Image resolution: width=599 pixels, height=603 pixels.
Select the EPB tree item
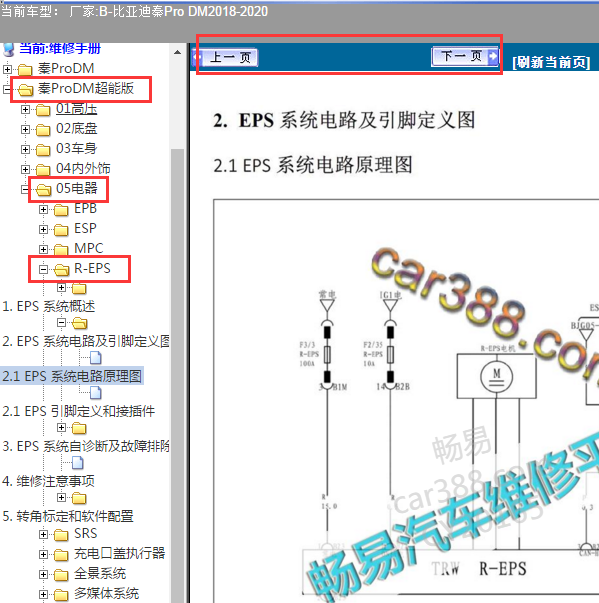click(x=85, y=208)
